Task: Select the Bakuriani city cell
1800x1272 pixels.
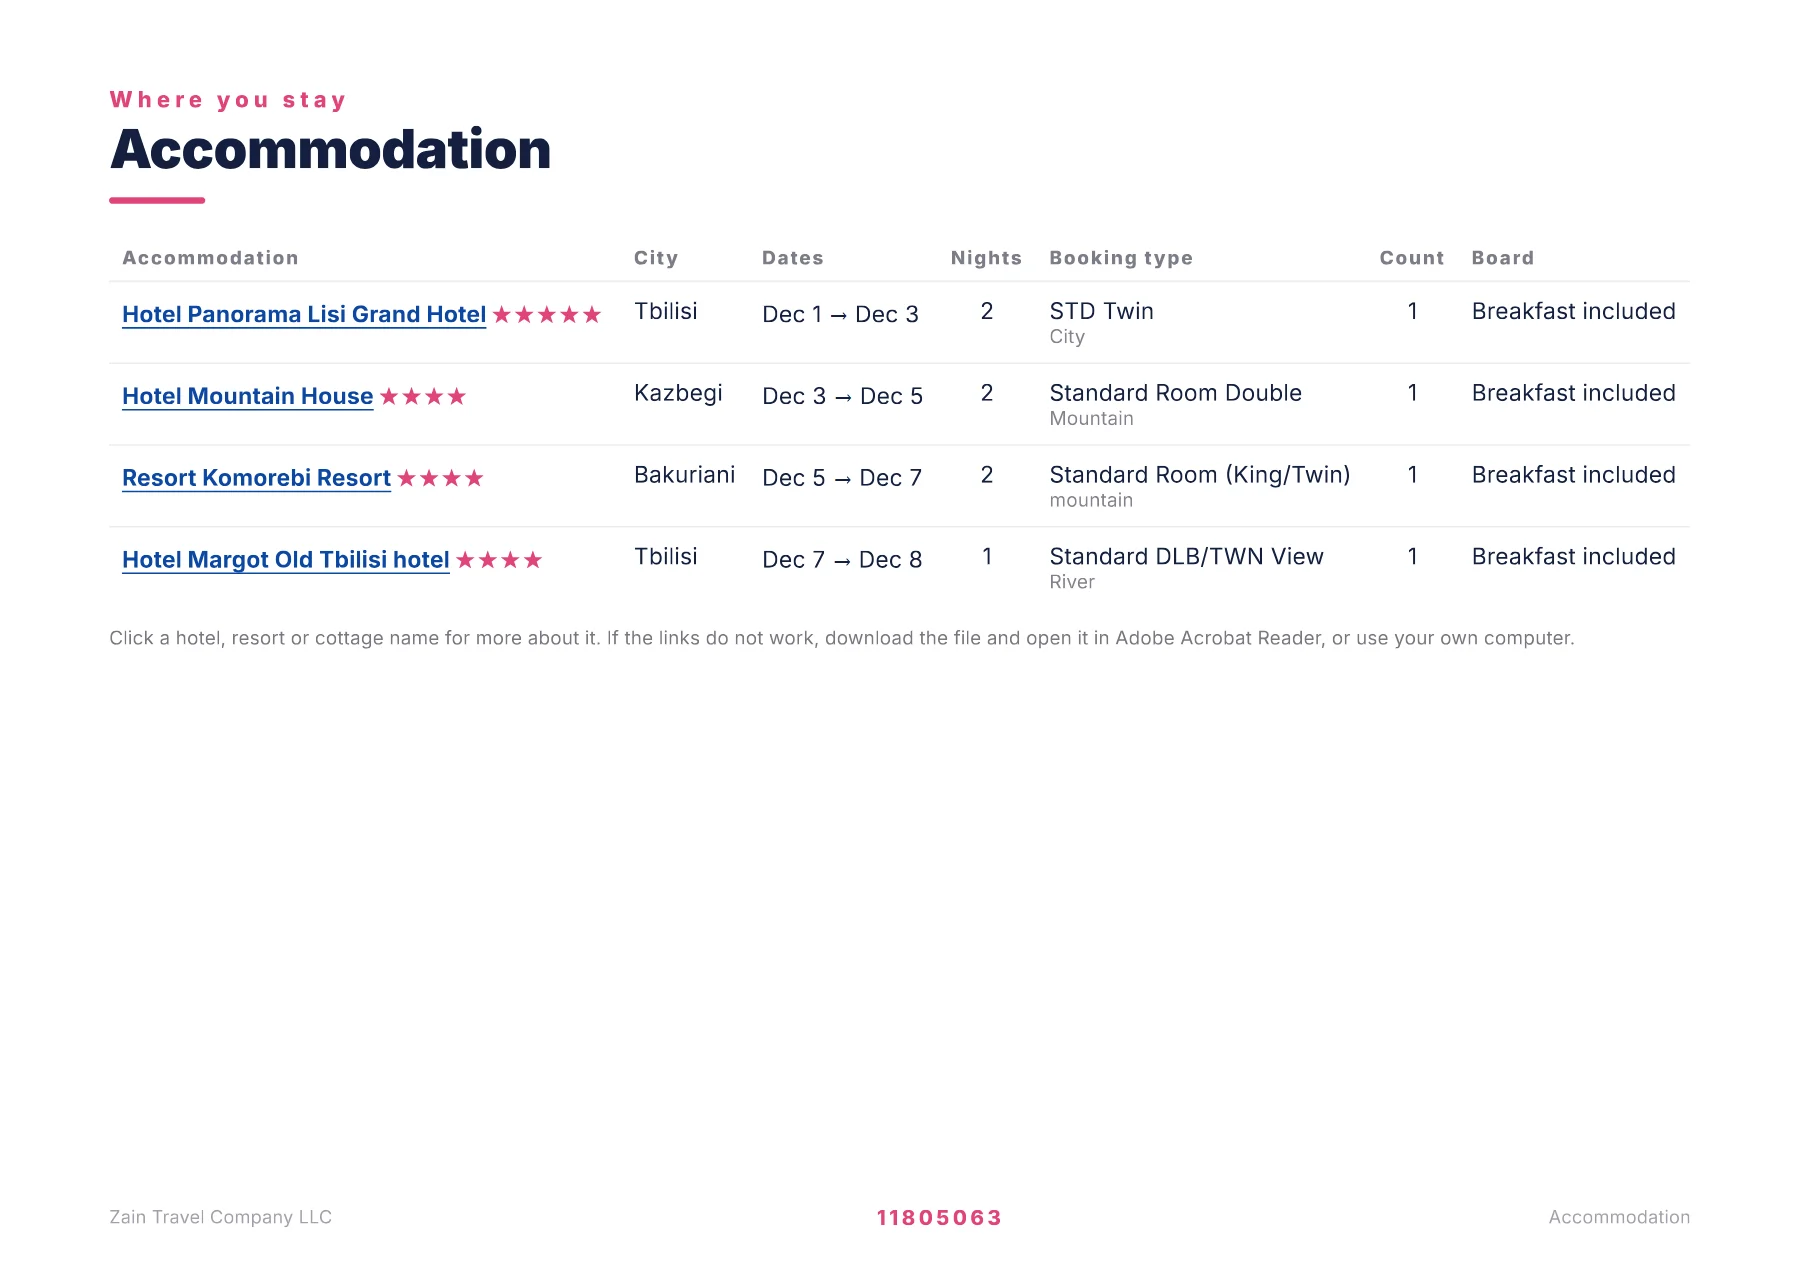Action: click(x=684, y=475)
